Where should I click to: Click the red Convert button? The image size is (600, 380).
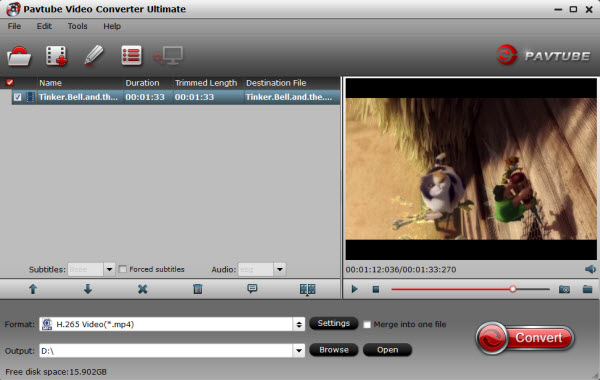525,338
